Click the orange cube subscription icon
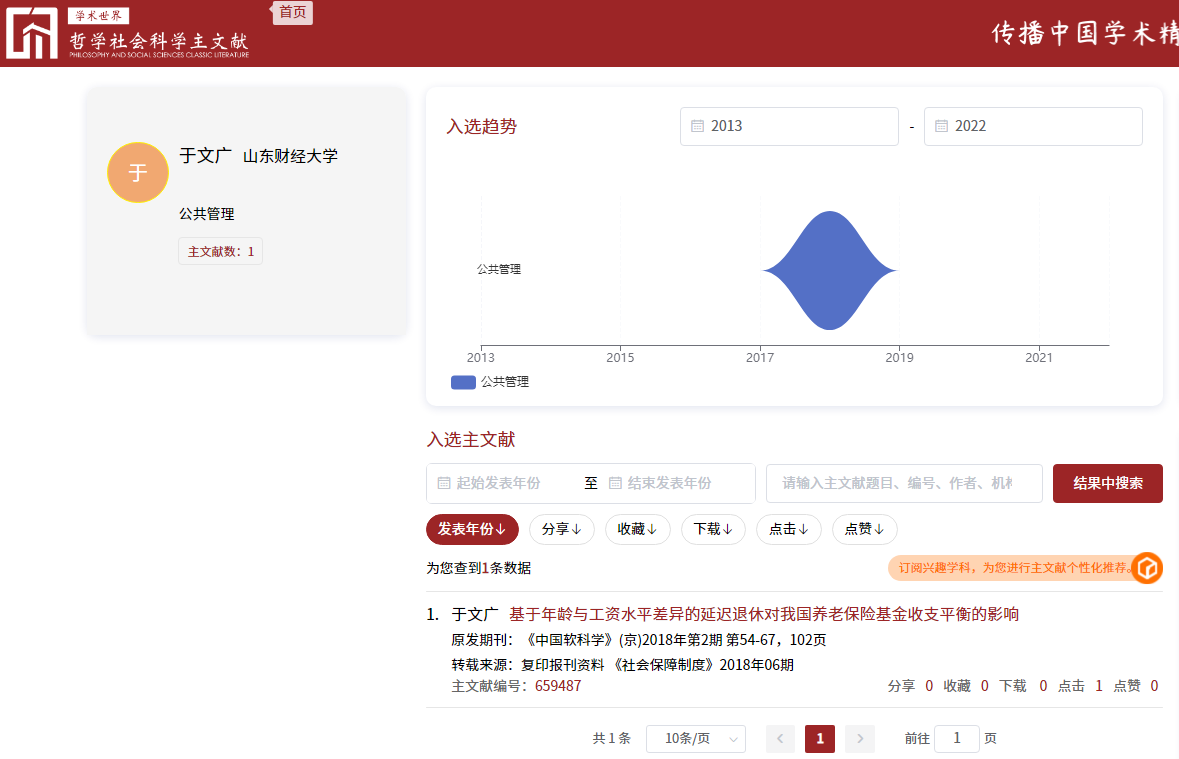 pyautogui.click(x=1147, y=568)
